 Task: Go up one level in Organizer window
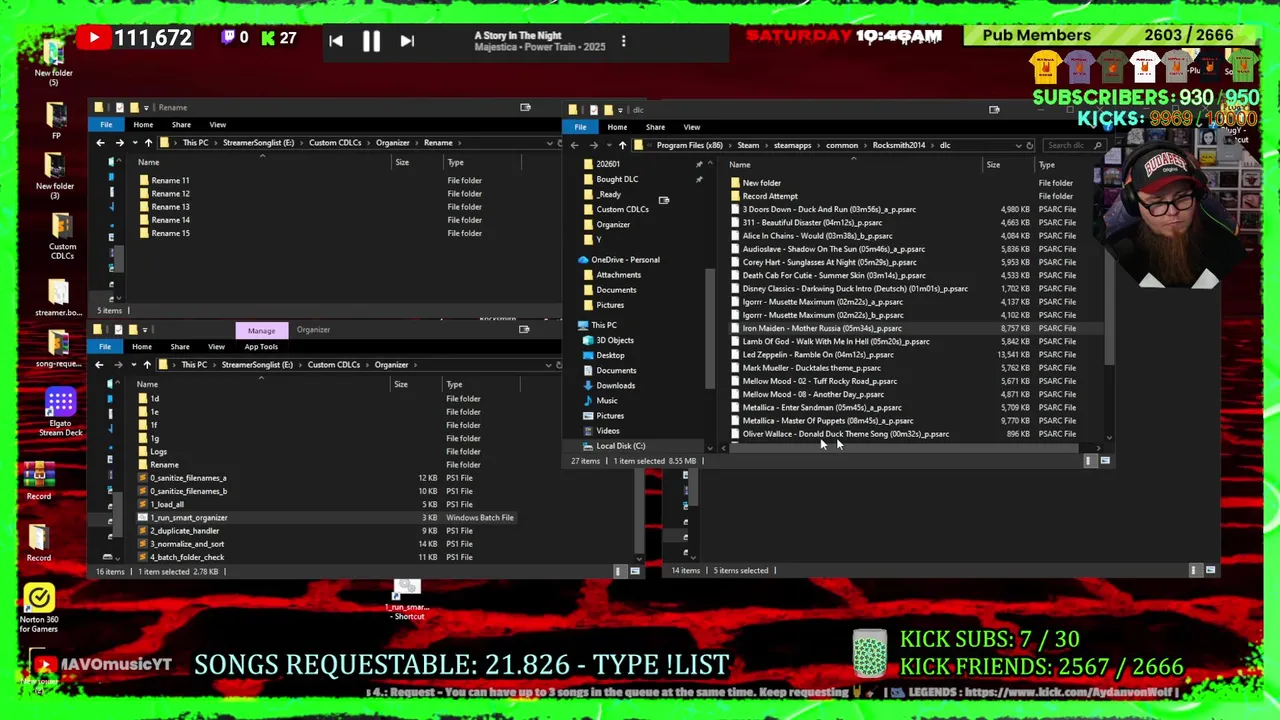tap(147, 365)
